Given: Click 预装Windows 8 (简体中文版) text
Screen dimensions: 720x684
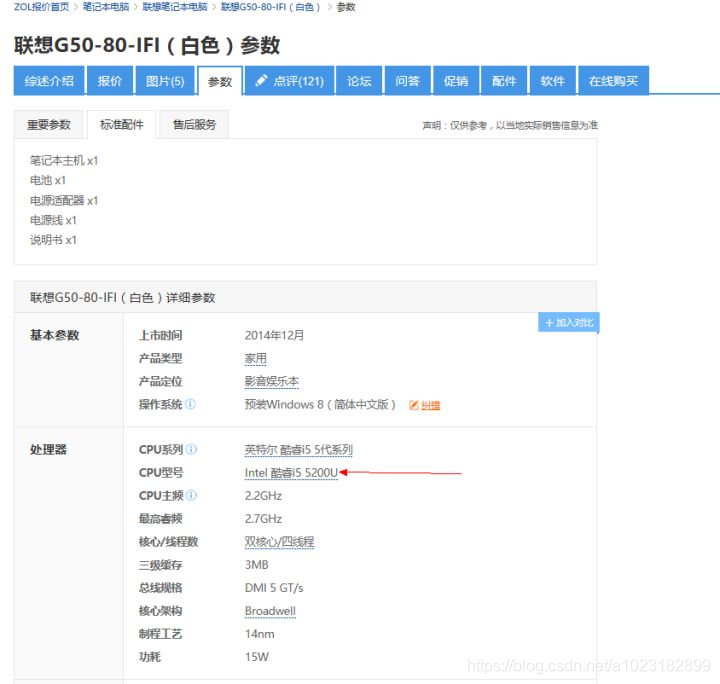Looking at the screenshot, I should click(x=320, y=404).
